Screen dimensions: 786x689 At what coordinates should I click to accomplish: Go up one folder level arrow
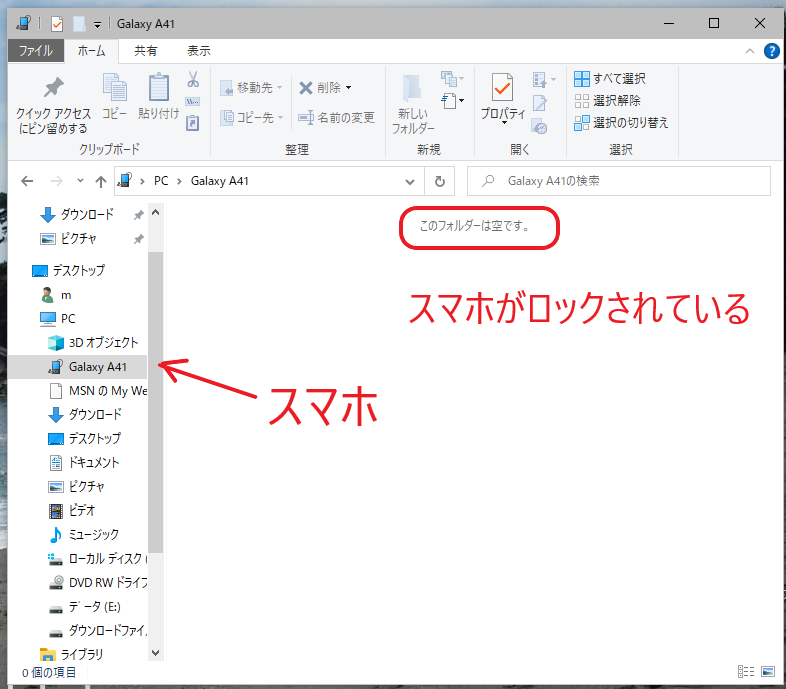101,181
